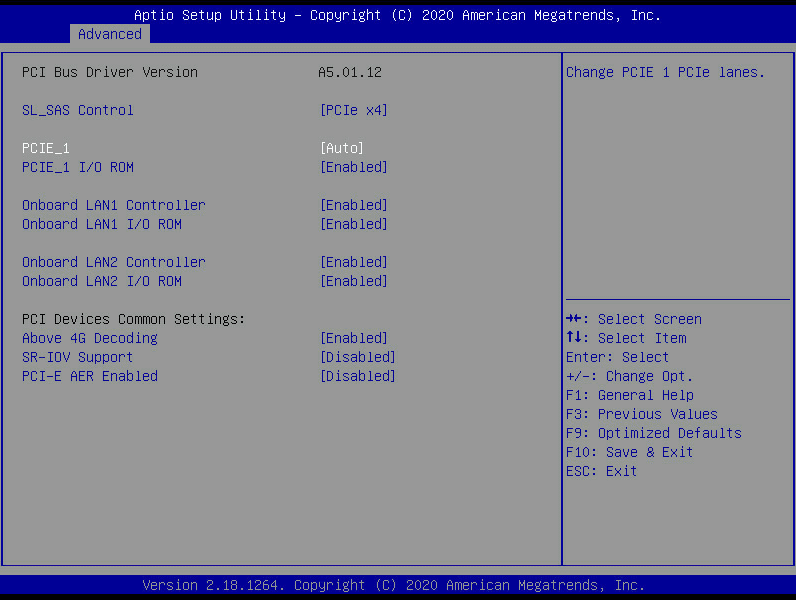The image size is (796, 600).
Task: Click the F10: Save & Exit hint
Action: (629, 452)
